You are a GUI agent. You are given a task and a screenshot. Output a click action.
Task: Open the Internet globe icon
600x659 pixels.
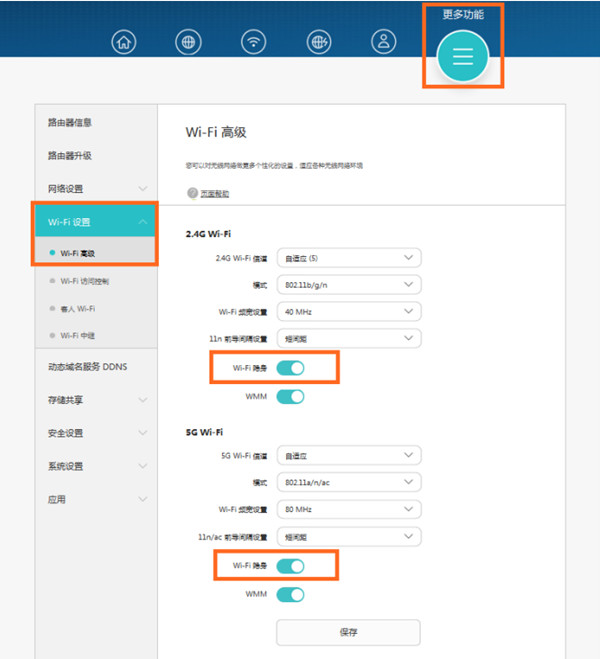point(188,42)
